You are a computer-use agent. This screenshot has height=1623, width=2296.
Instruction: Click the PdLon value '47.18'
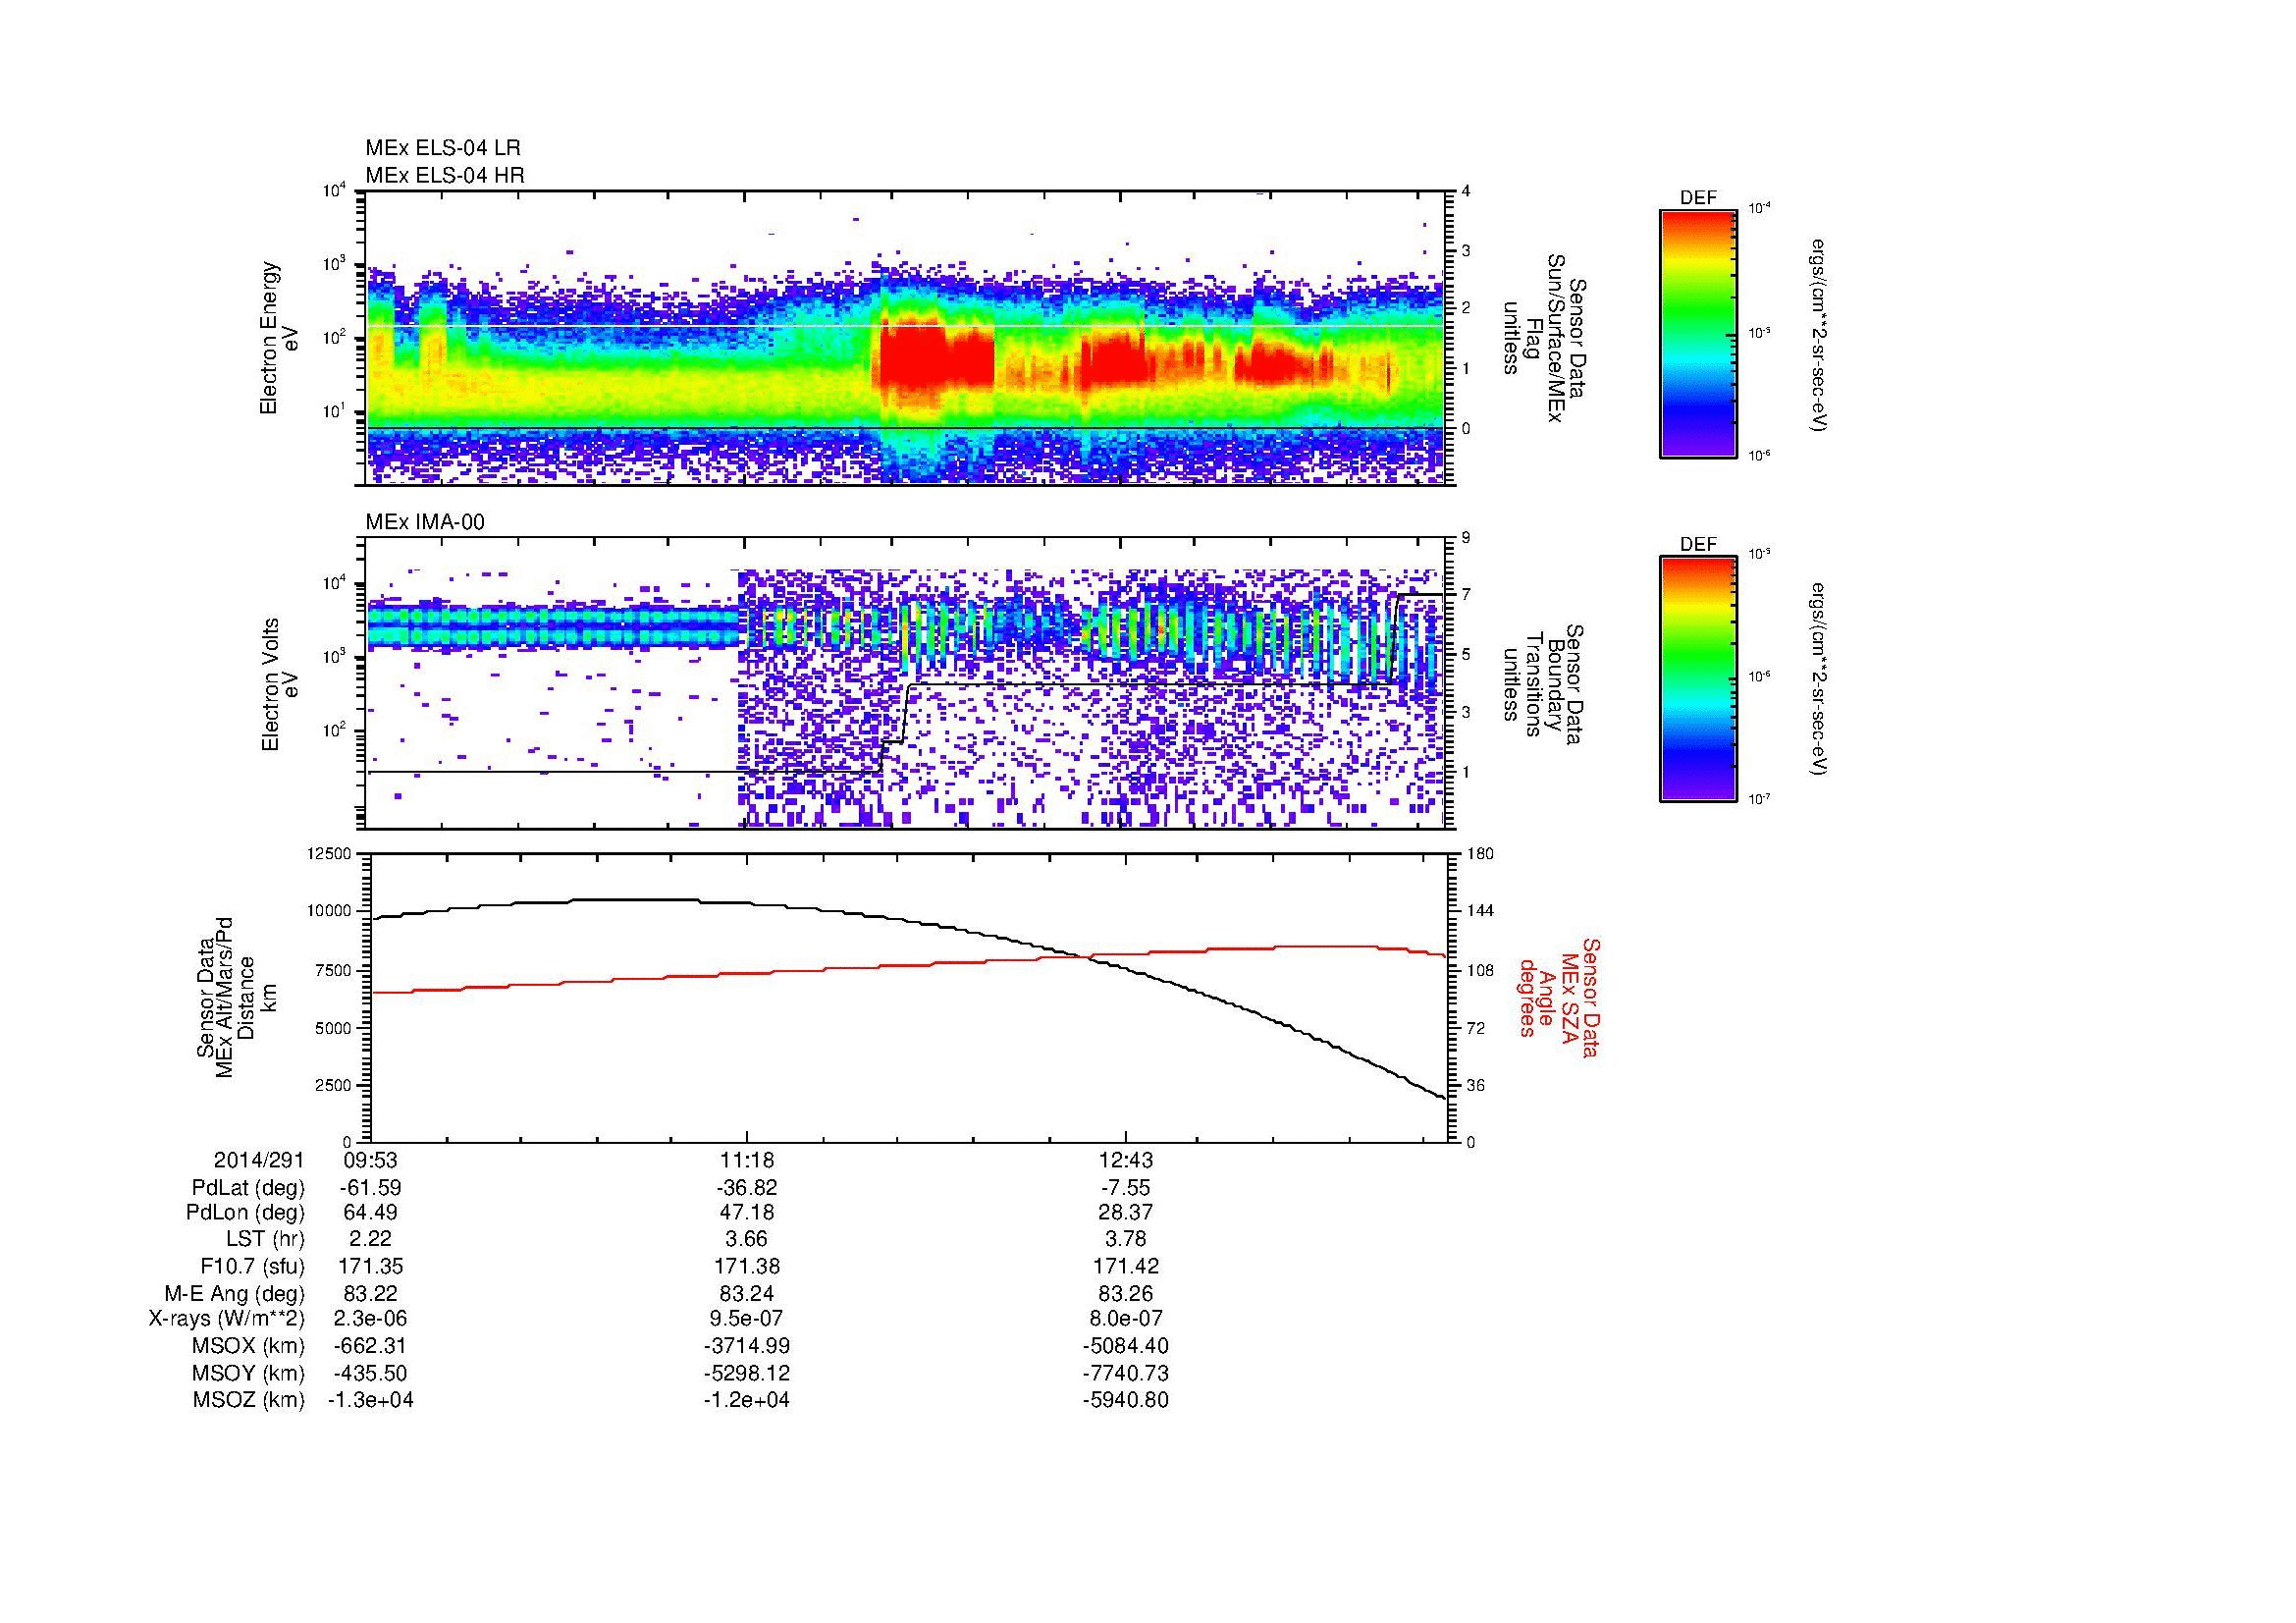point(746,1213)
